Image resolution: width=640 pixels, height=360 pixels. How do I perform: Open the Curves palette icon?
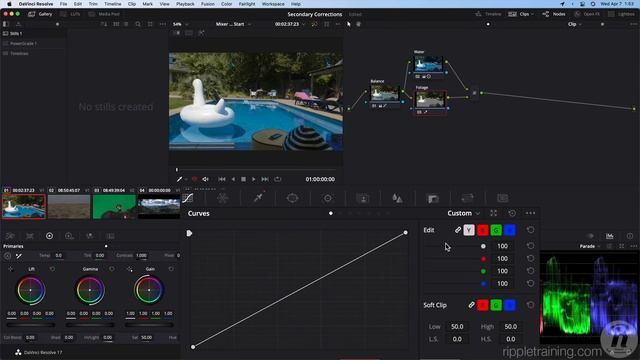coord(187,198)
